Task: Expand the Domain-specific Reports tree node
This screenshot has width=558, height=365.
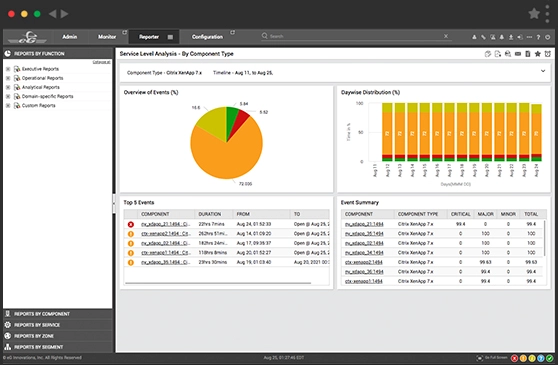Action: 8,96
